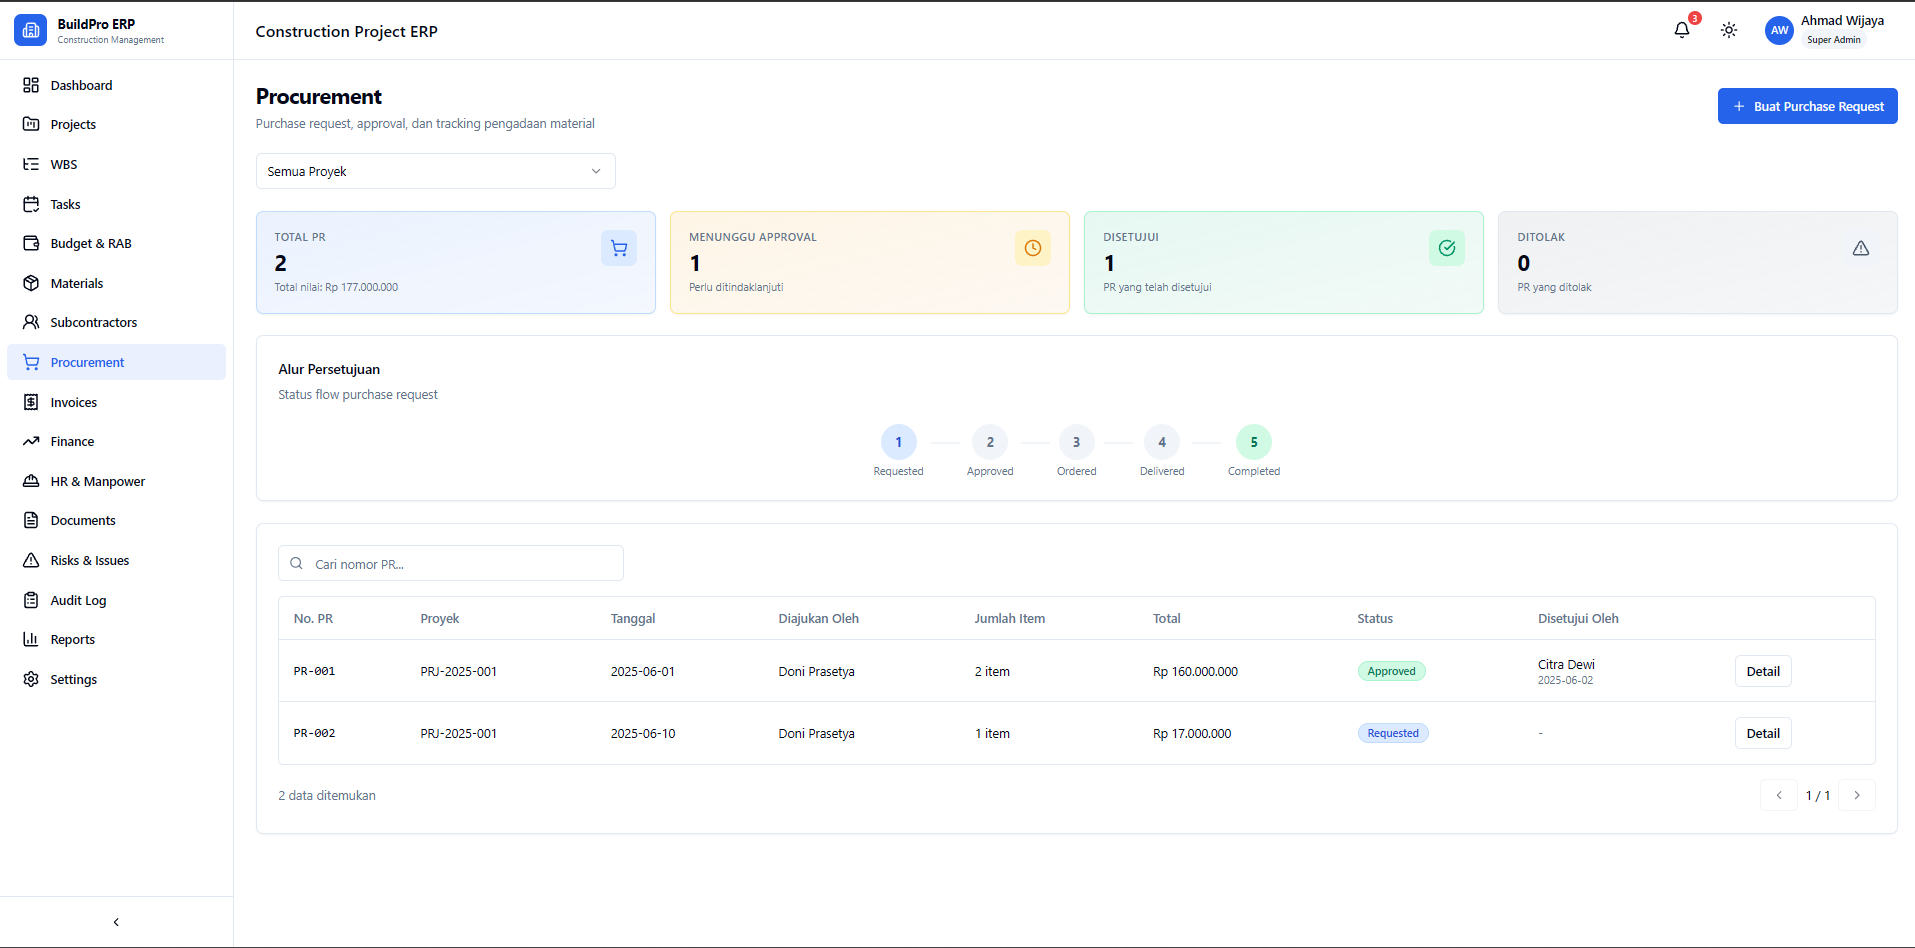Toggle light/dark theme sun icon
1915x948 pixels.
pyautogui.click(x=1729, y=30)
